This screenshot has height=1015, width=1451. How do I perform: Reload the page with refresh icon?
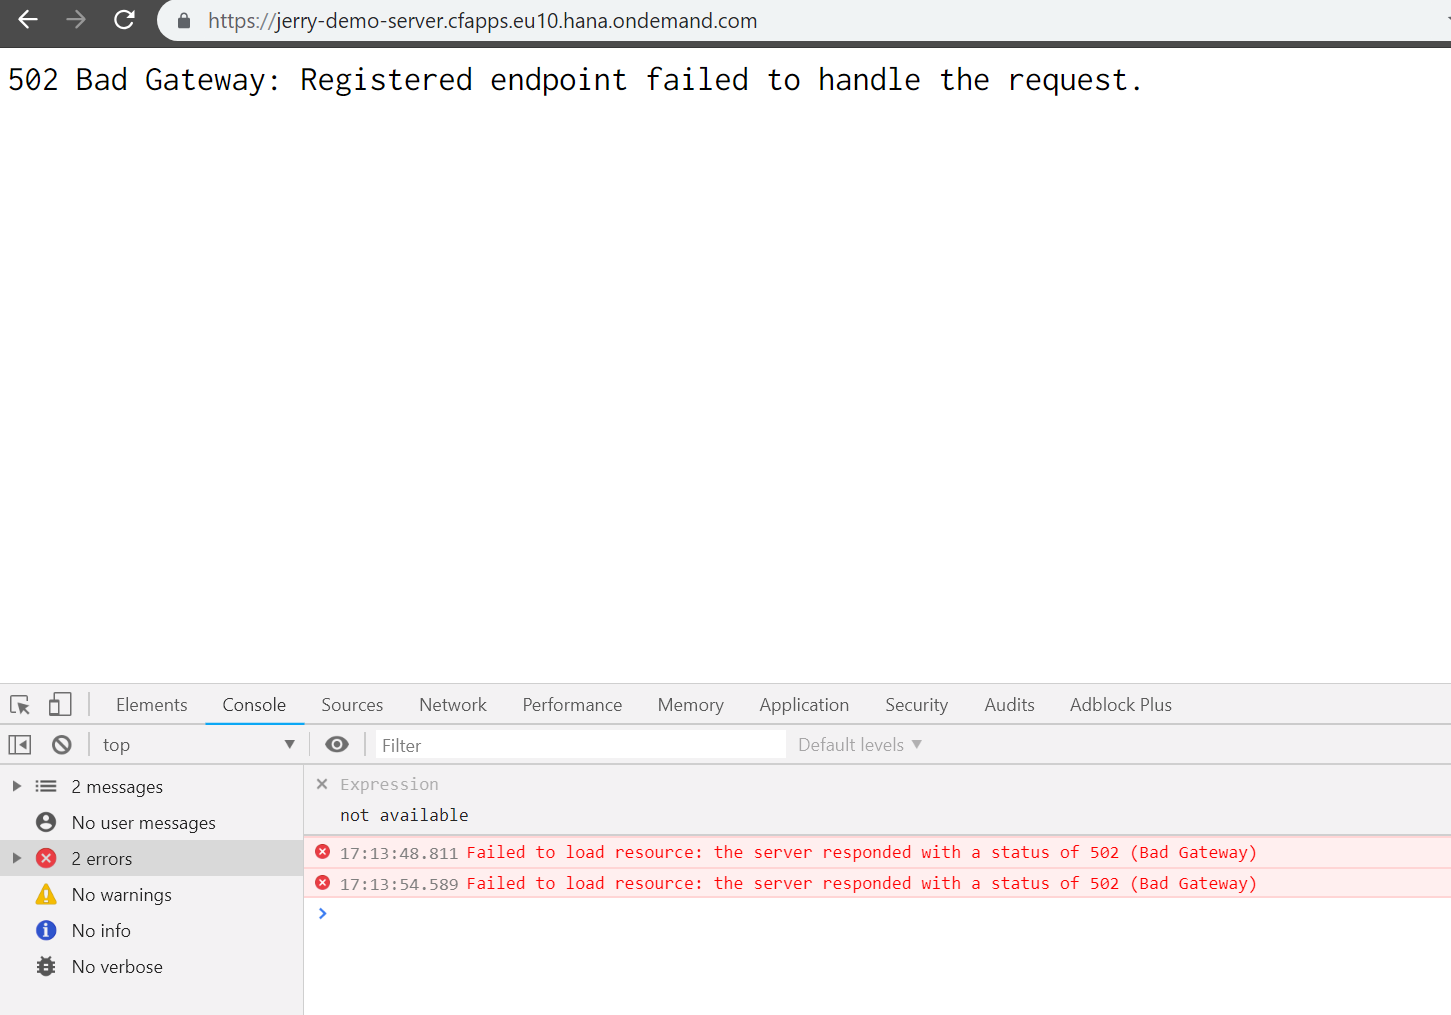(x=124, y=19)
